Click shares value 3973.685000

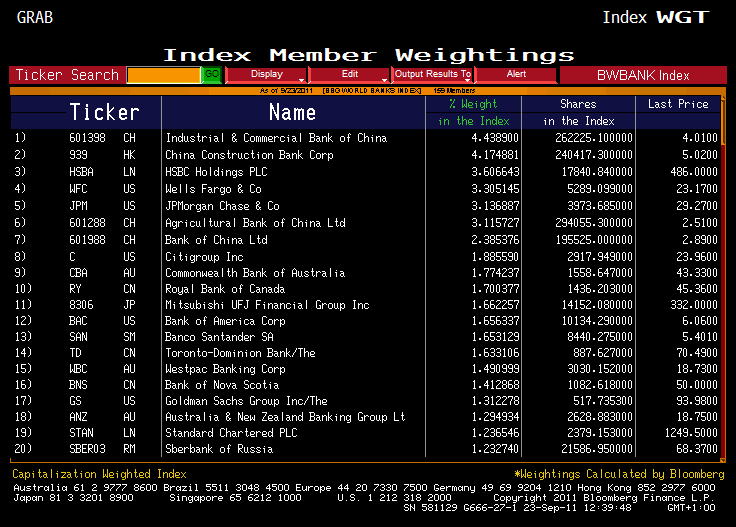coord(600,206)
